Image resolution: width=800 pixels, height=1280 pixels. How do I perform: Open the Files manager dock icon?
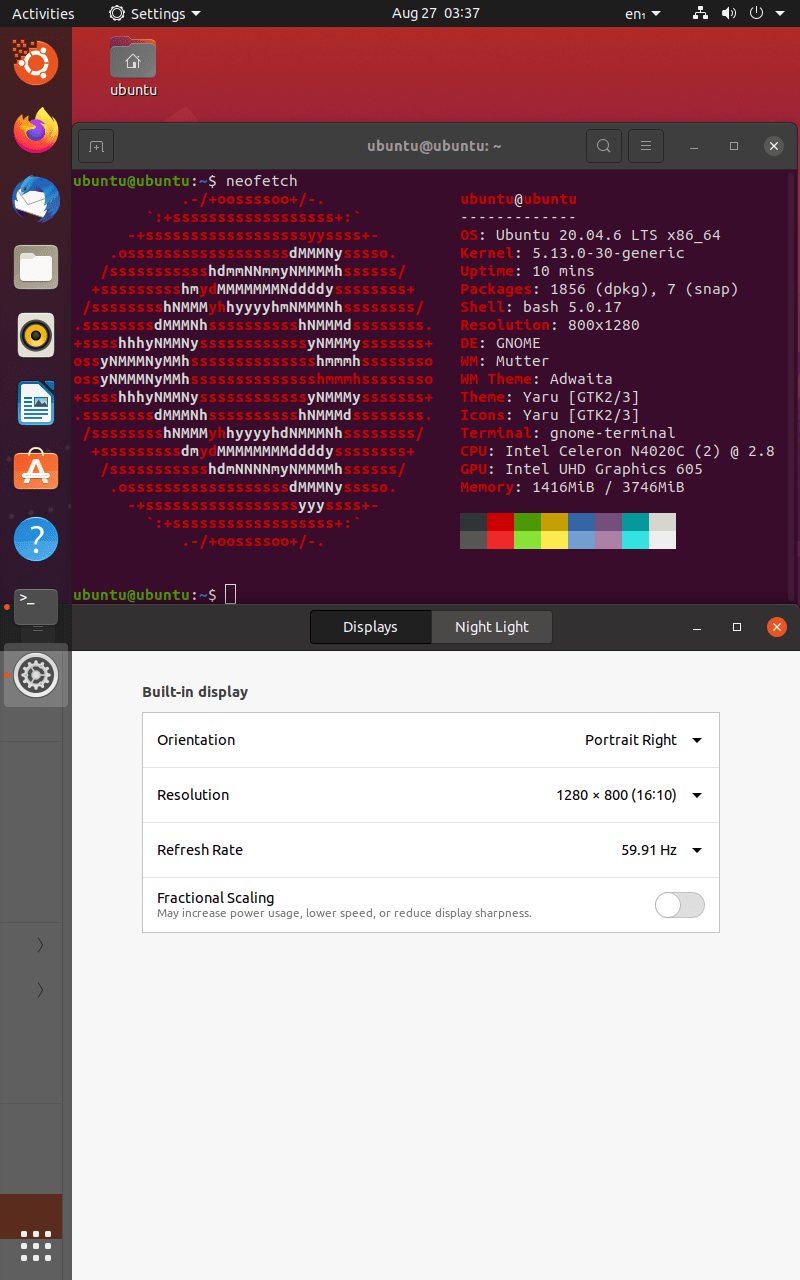(x=35, y=267)
